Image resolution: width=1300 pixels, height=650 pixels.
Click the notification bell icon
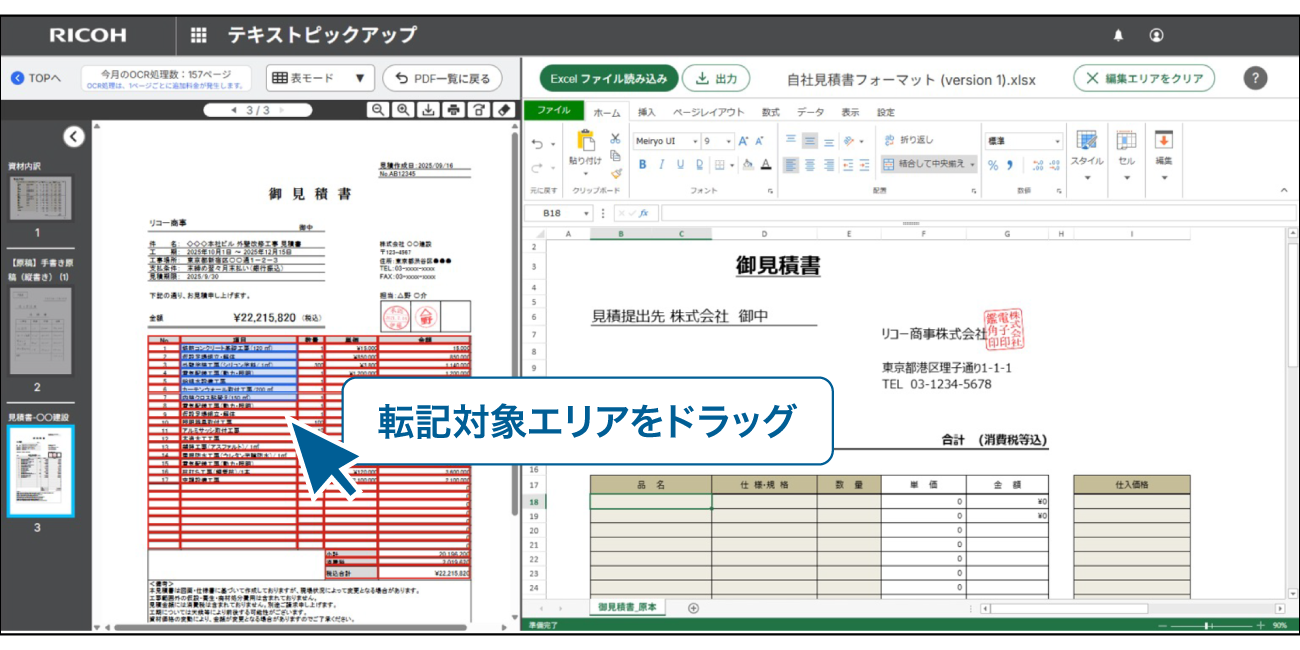1118,35
